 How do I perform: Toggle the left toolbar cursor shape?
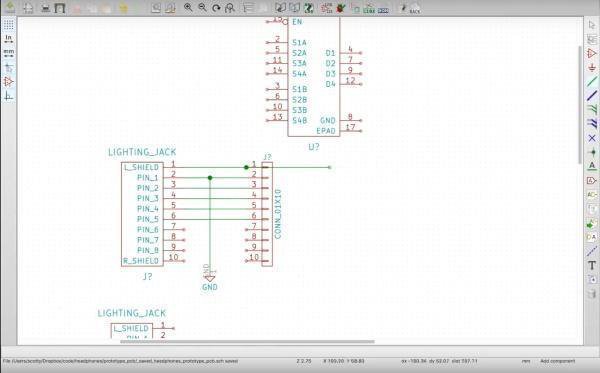click(x=8, y=68)
